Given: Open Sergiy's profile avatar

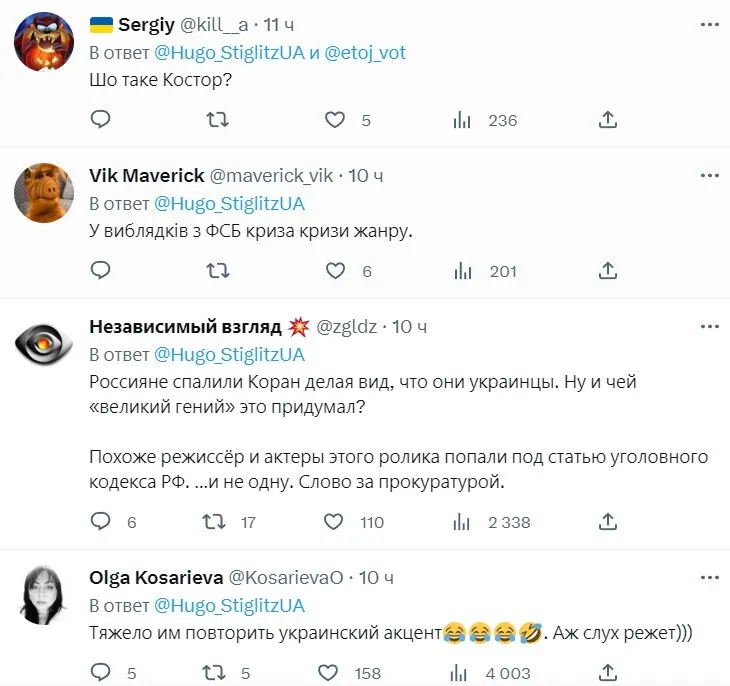Looking at the screenshot, I should [x=44, y=41].
